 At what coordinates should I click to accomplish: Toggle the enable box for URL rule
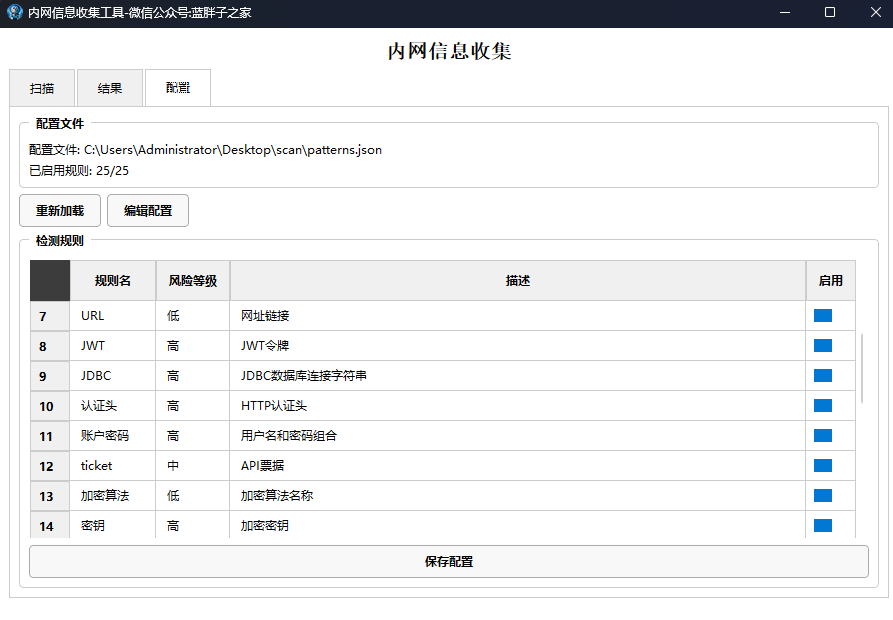pos(823,315)
